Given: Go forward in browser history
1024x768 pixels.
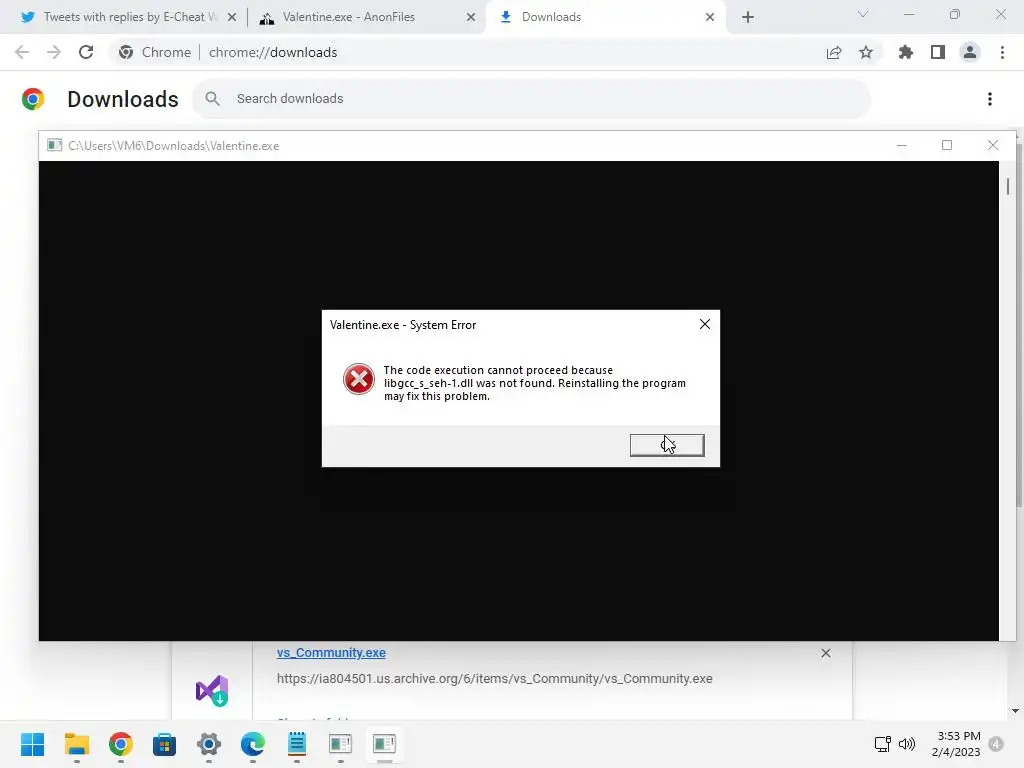Looking at the screenshot, I should 54,52.
